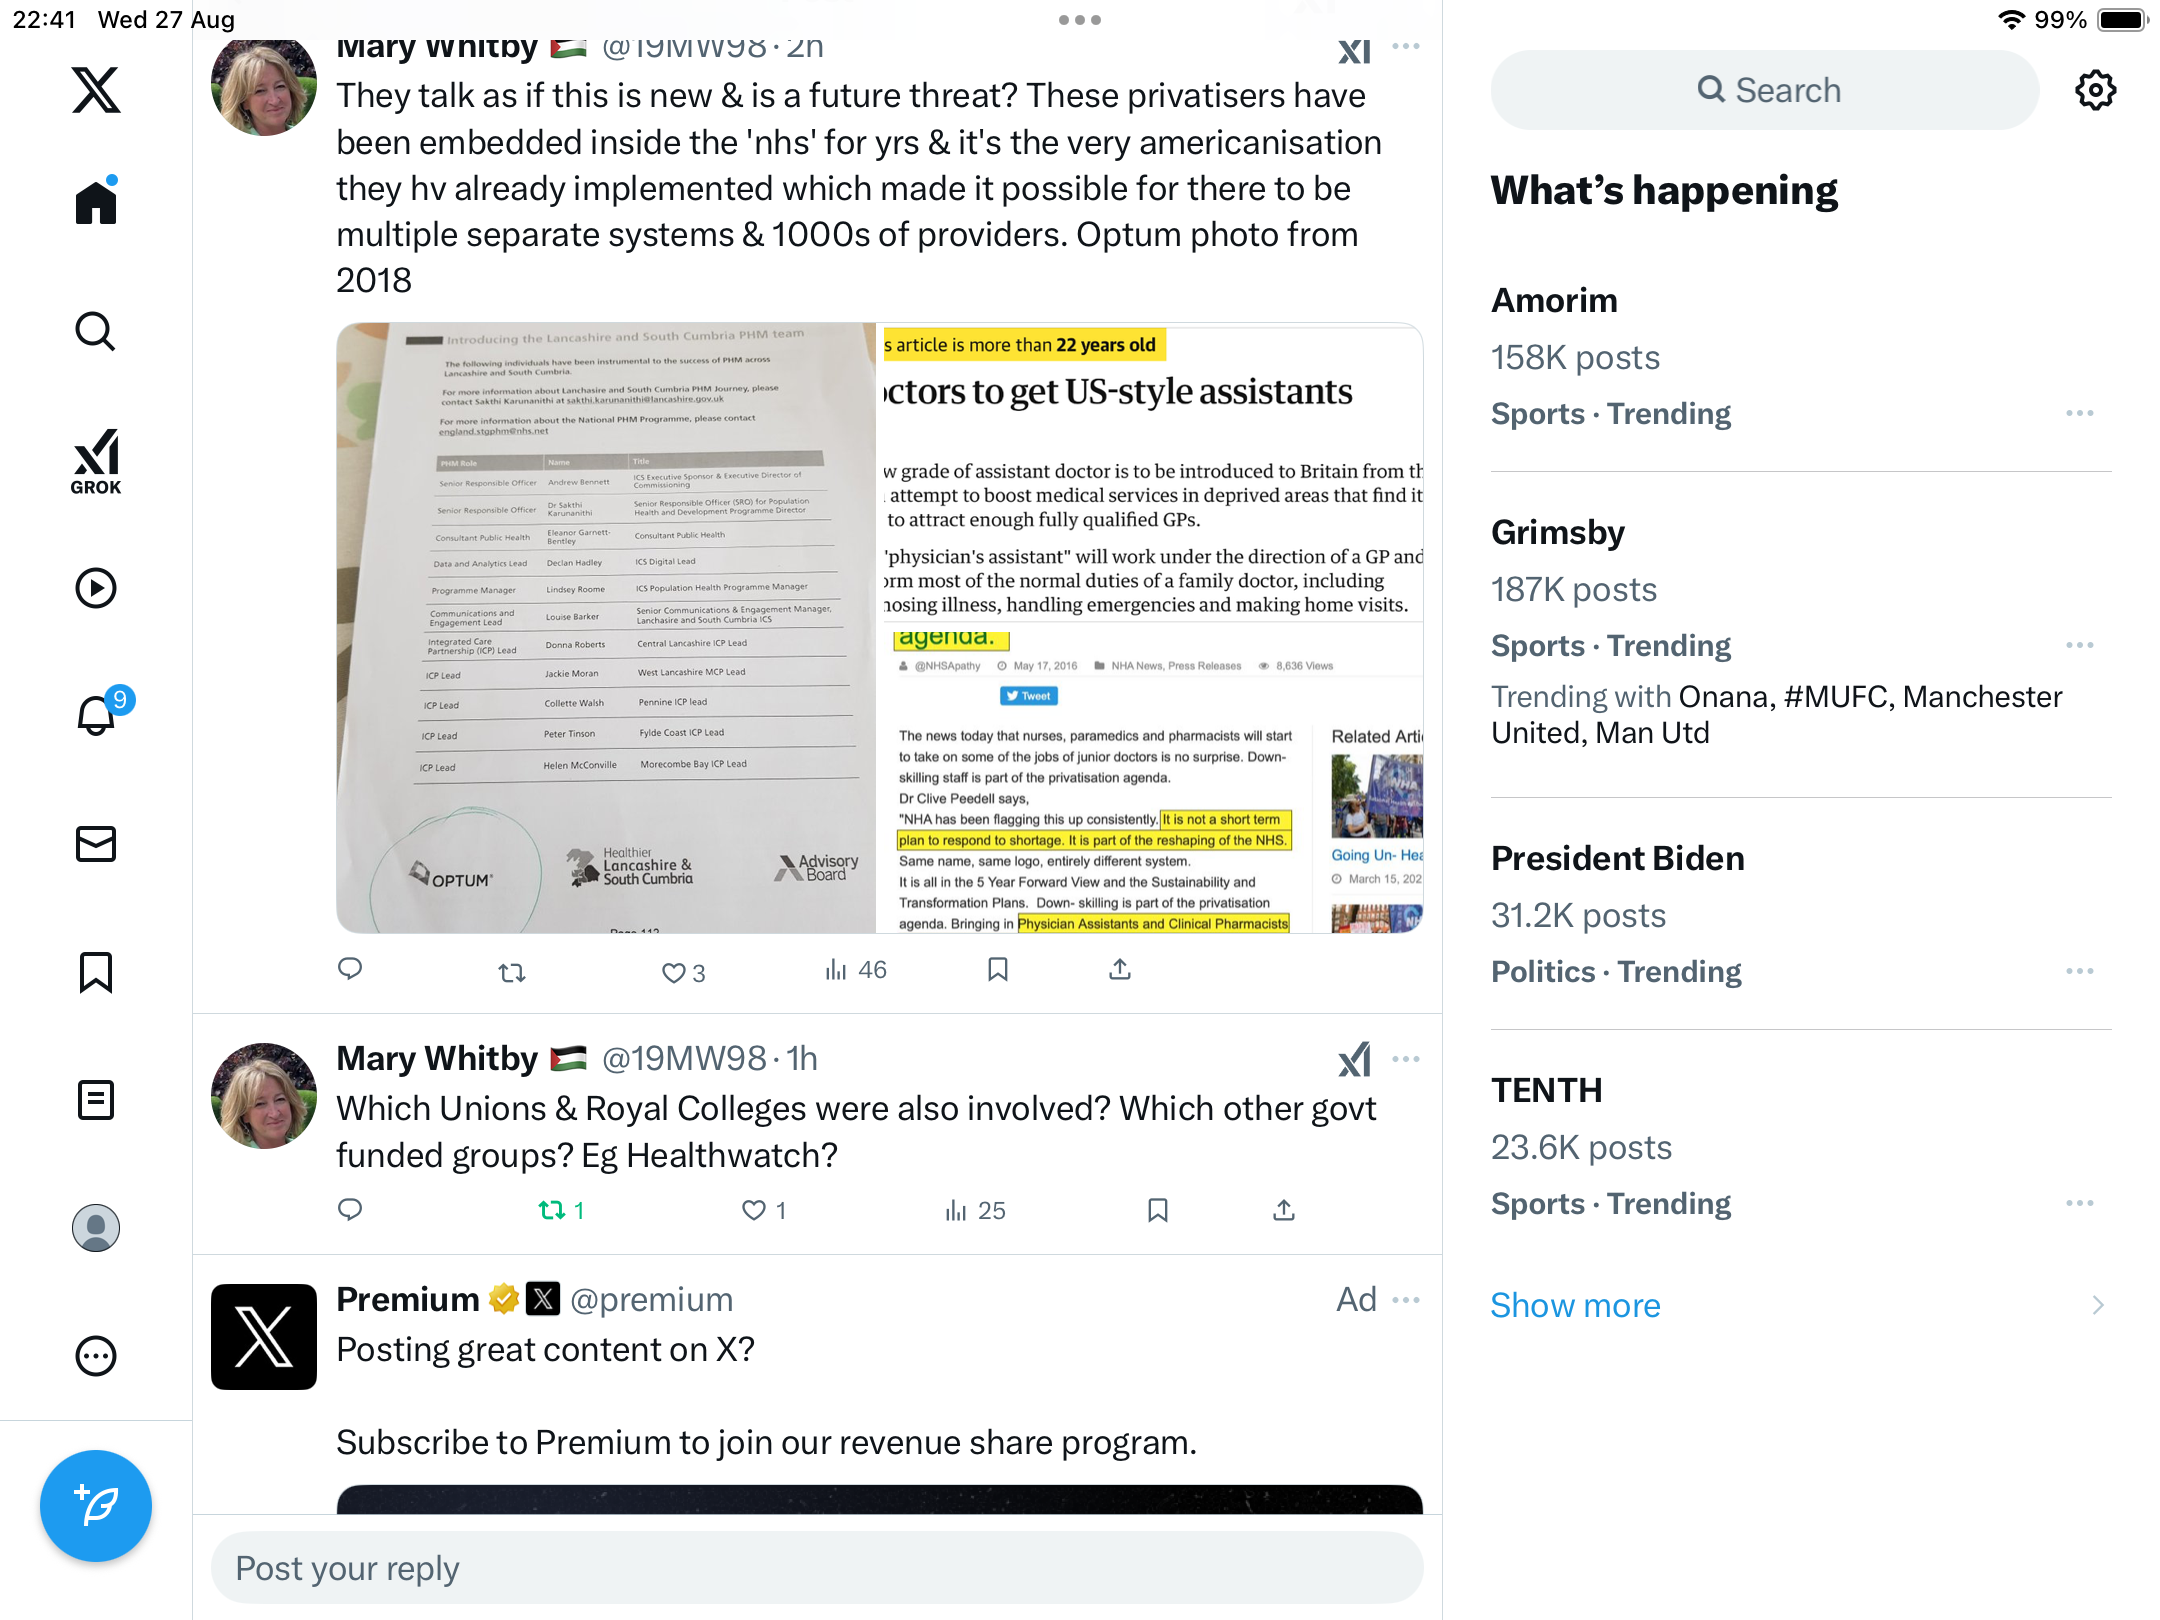2160x1620 pixels.
Task: Open more options on the Premium ad
Action: tap(1406, 1299)
